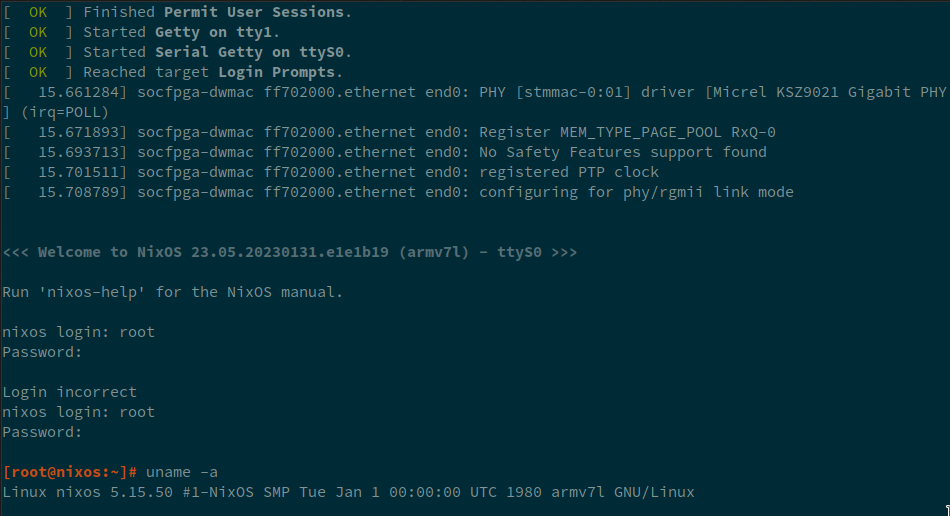Click the NixOS welcome banner line
Viewport: 950px width, 516px height.
290,252
